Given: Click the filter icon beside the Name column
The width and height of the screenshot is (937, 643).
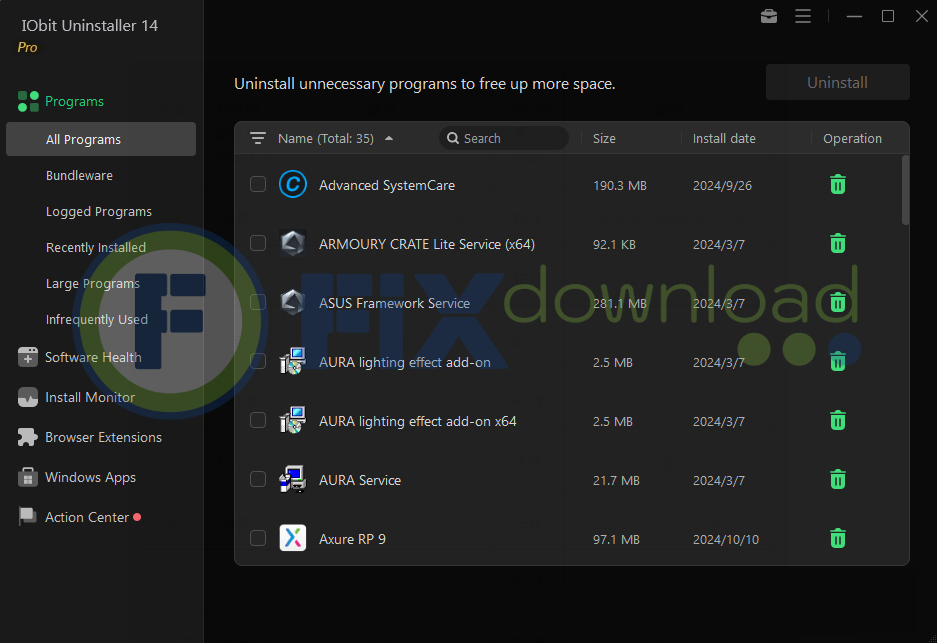Looking at the screenshot, I should 258,139.
